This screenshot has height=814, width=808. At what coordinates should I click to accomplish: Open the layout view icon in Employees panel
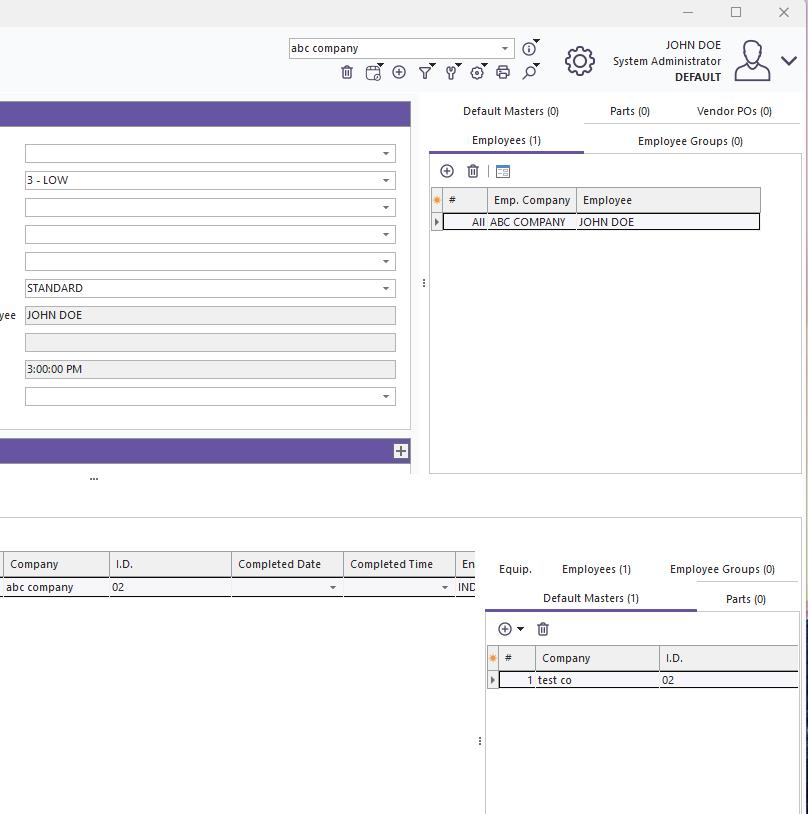click(x=503, y=171)
